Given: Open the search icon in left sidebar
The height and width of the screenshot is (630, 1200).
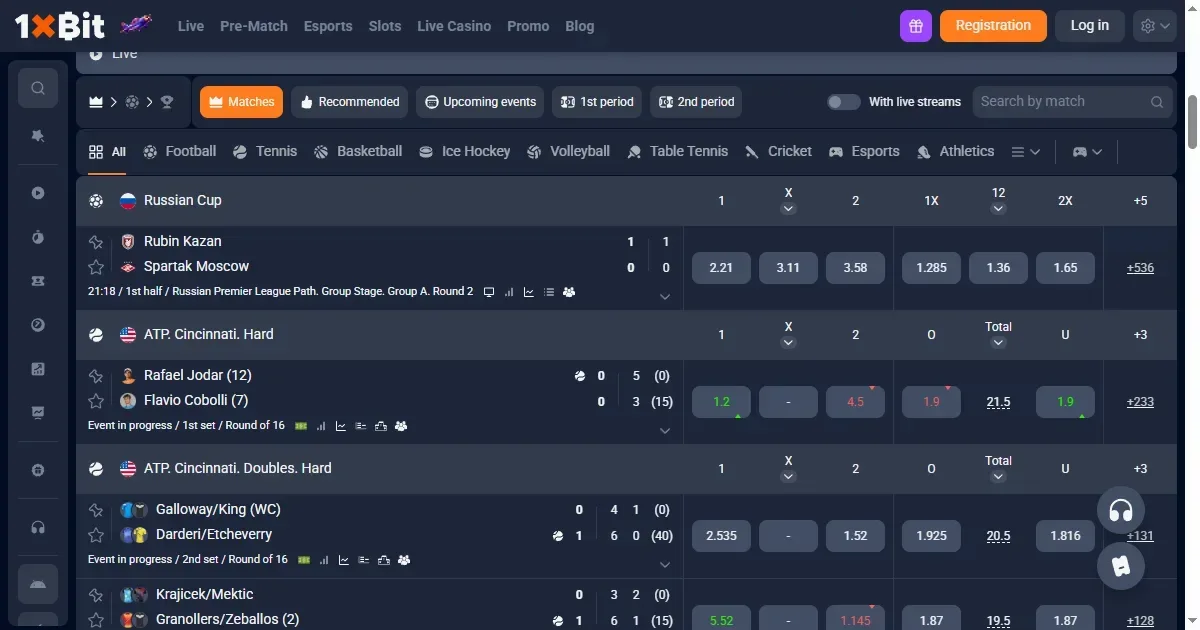Looking at the screenshot, I should tap(38, 88).
